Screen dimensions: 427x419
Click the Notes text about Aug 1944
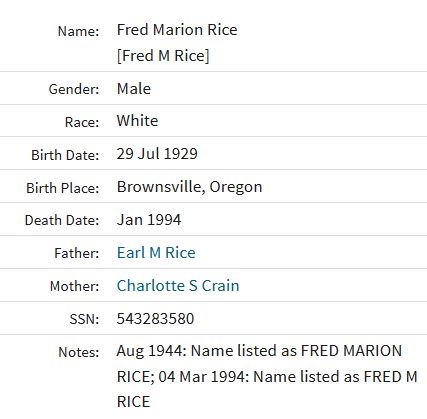tap(267, 376)
